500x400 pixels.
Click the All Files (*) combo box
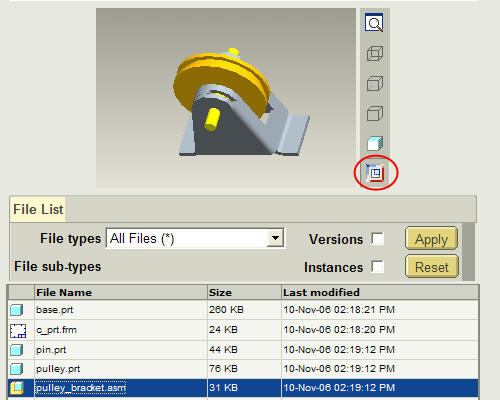coord(195,238)
